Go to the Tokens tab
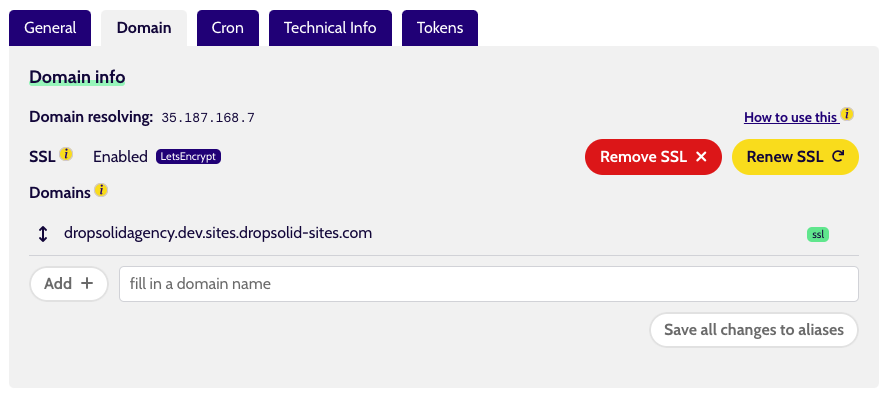The image size is (888, 394). (440, 28)
